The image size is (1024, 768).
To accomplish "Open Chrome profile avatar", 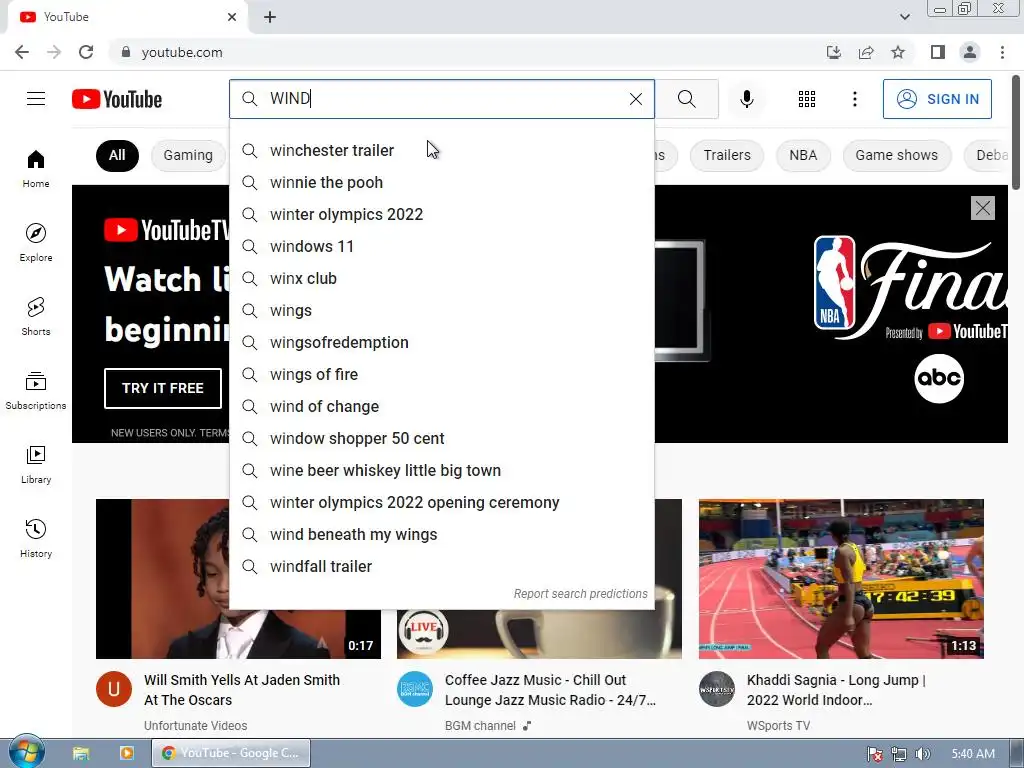I will (x=970, y=52).
